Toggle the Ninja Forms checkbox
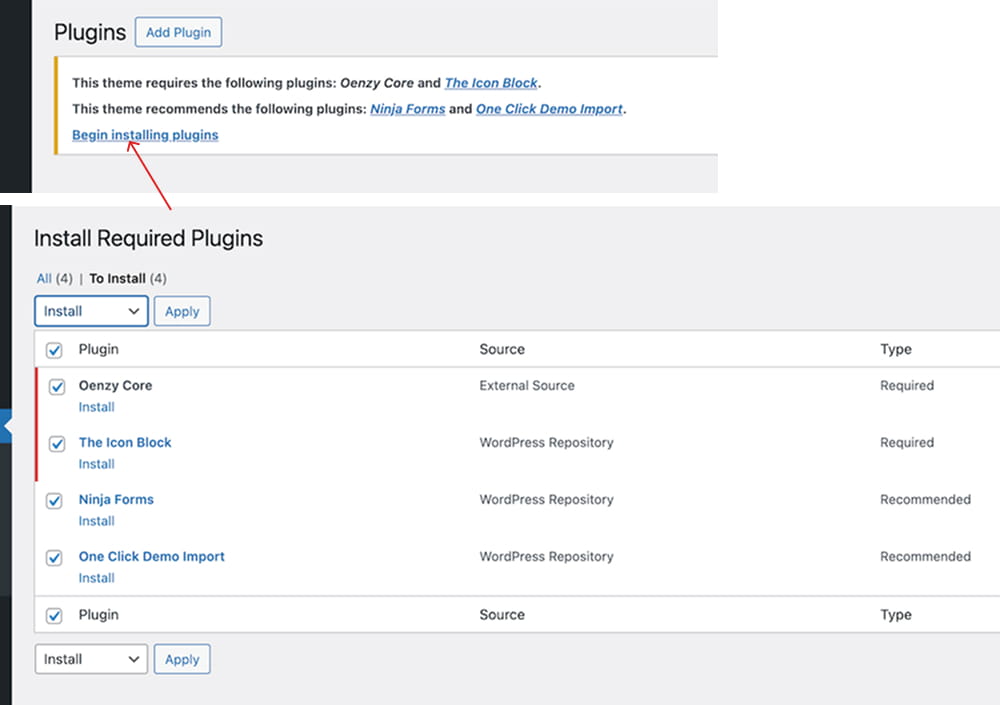The height and width of the screenshot is (705, 1000). 55,499
